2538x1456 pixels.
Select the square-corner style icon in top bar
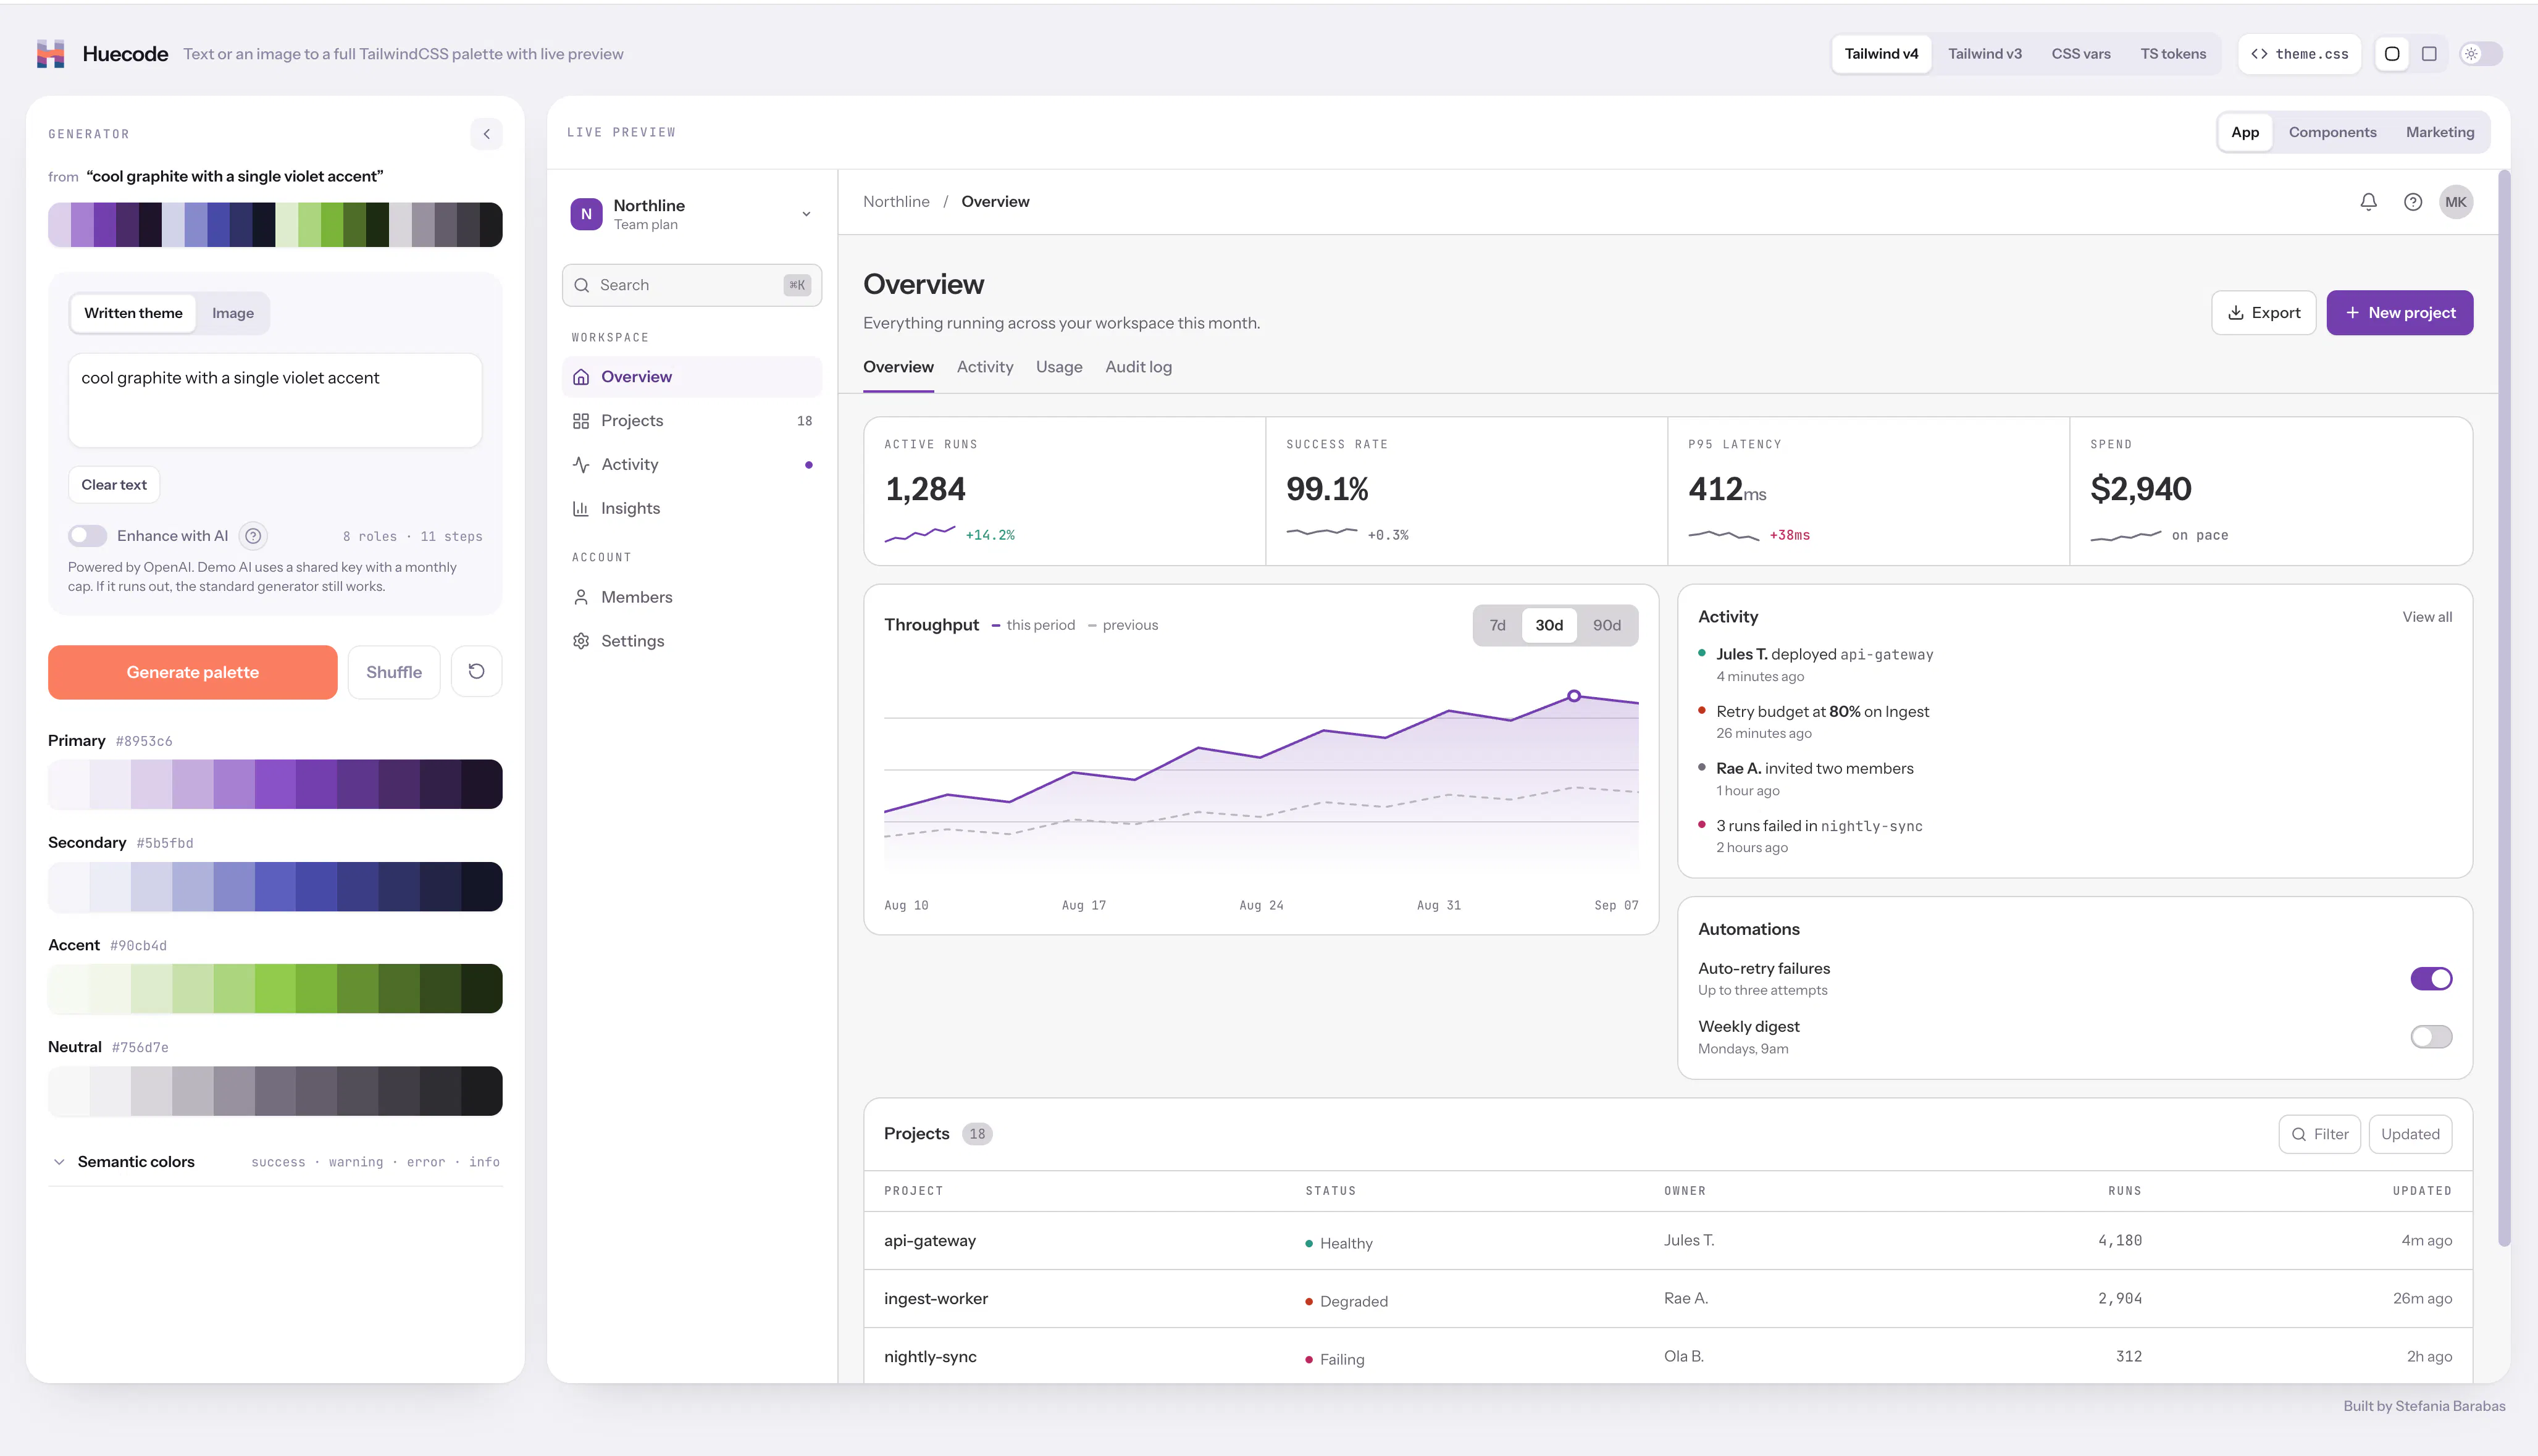pyautogui.click(x=2429, y=54)
